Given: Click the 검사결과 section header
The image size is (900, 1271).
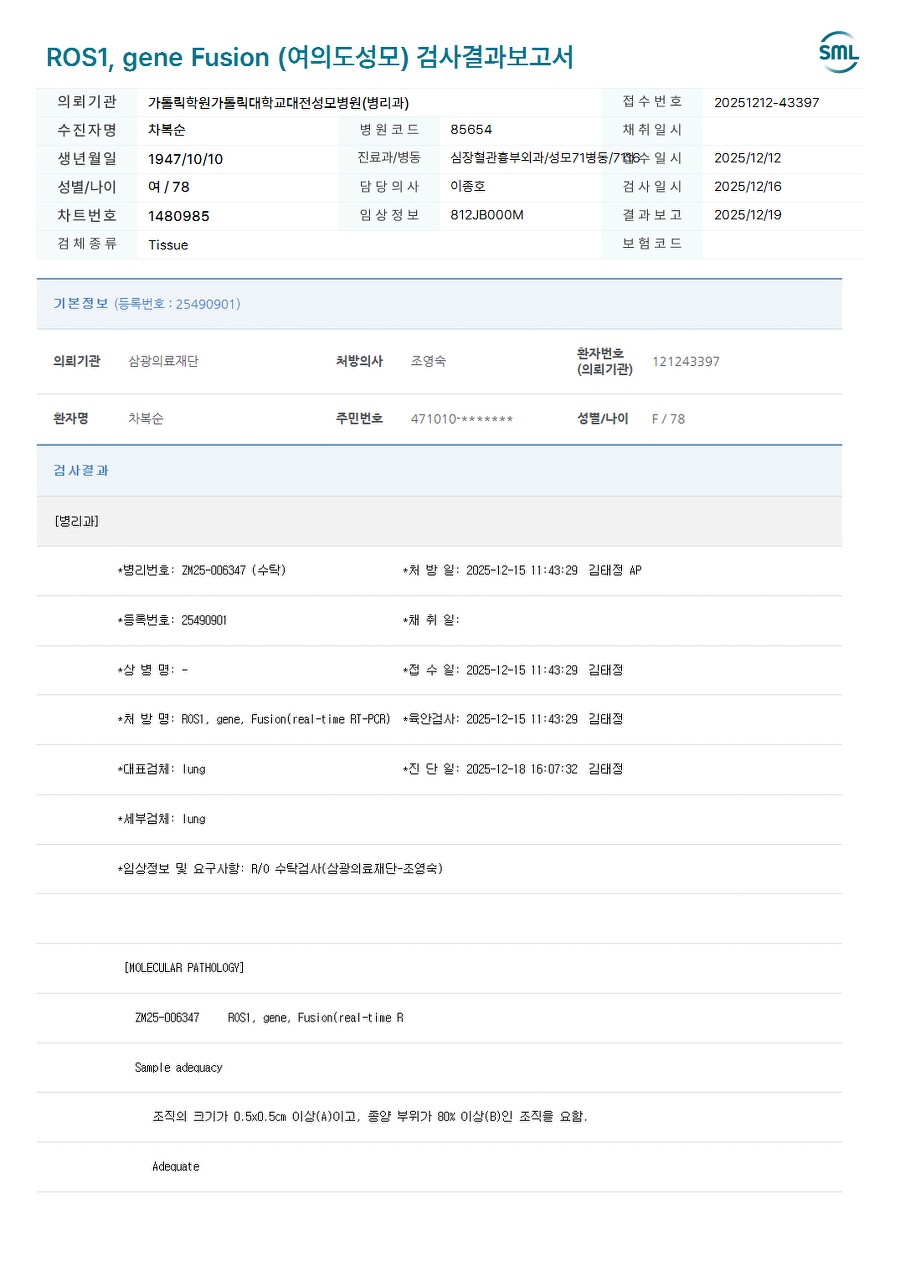Looking at the screenshot, I should click(x=439, y=471).
